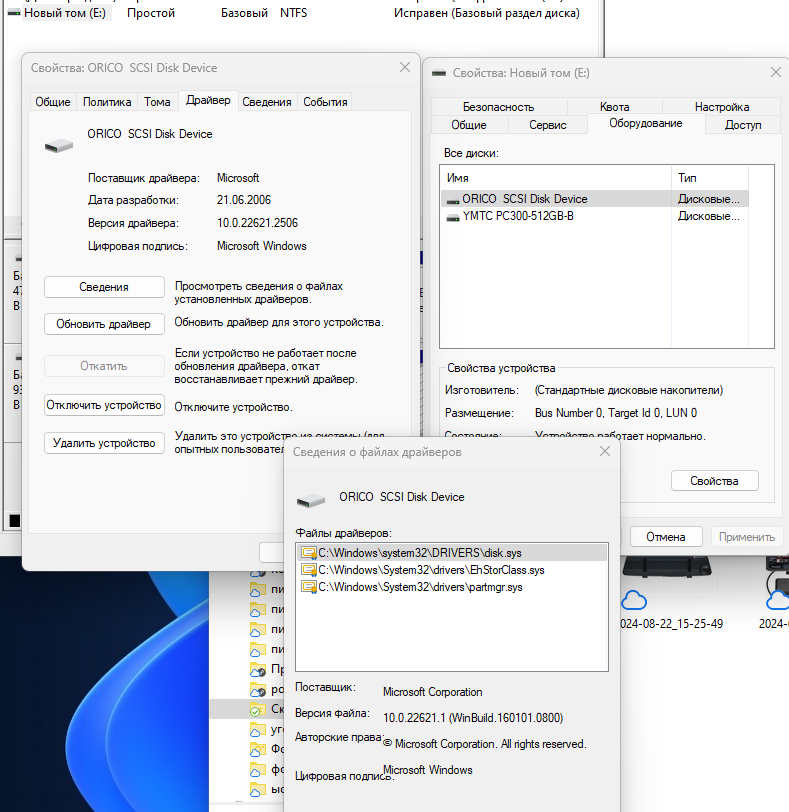Screen dimensions: 789x812
Task: Select the highlighted Ск folder in Explorer
Action: pyautogui.click(x=247, y=708)
